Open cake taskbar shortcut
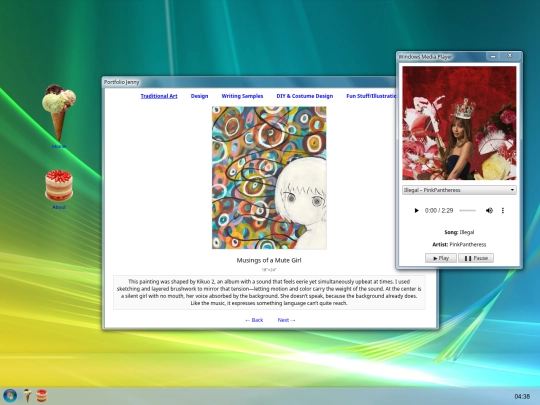540x405 pixels. [x=42, y=396]
